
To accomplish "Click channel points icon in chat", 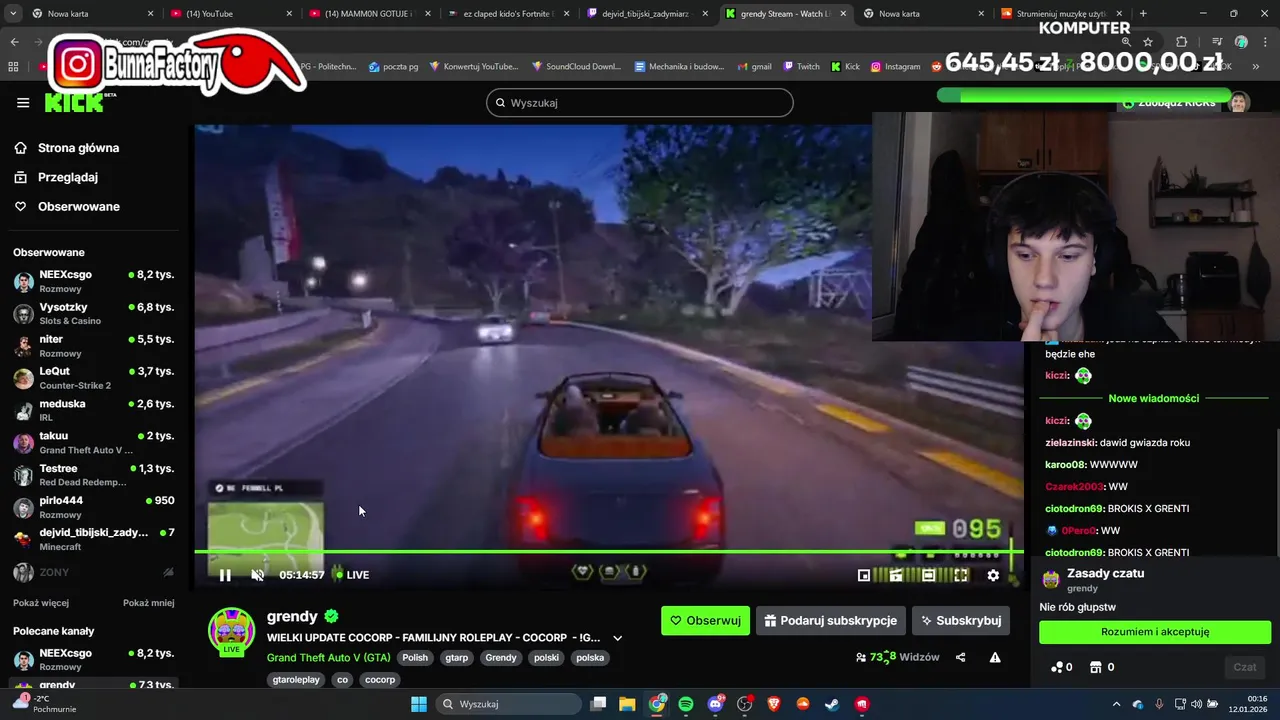I will [1057, 667].
